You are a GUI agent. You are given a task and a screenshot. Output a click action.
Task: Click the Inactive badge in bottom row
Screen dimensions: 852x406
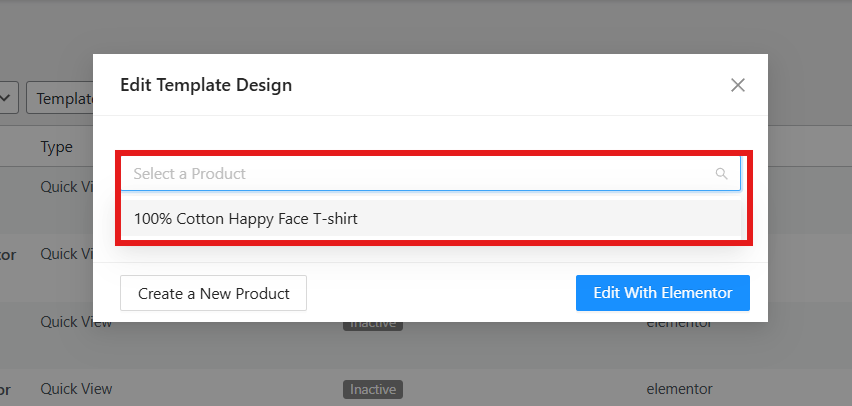tap(373, 389)
